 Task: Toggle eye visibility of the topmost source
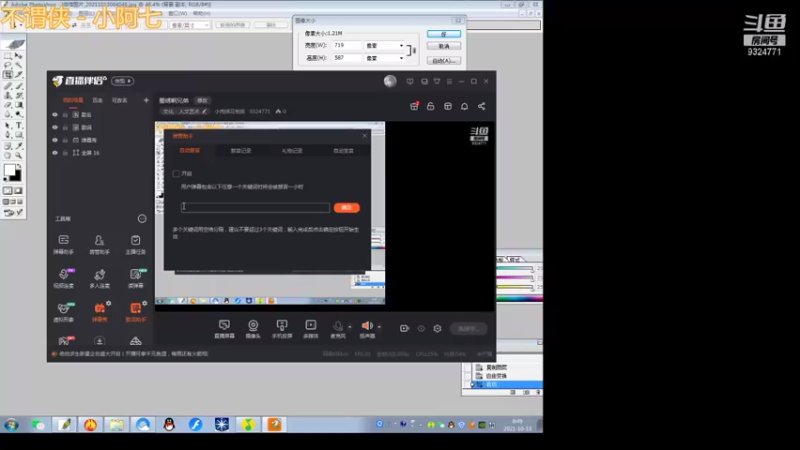pyautogui.click(x=55, y=115)
